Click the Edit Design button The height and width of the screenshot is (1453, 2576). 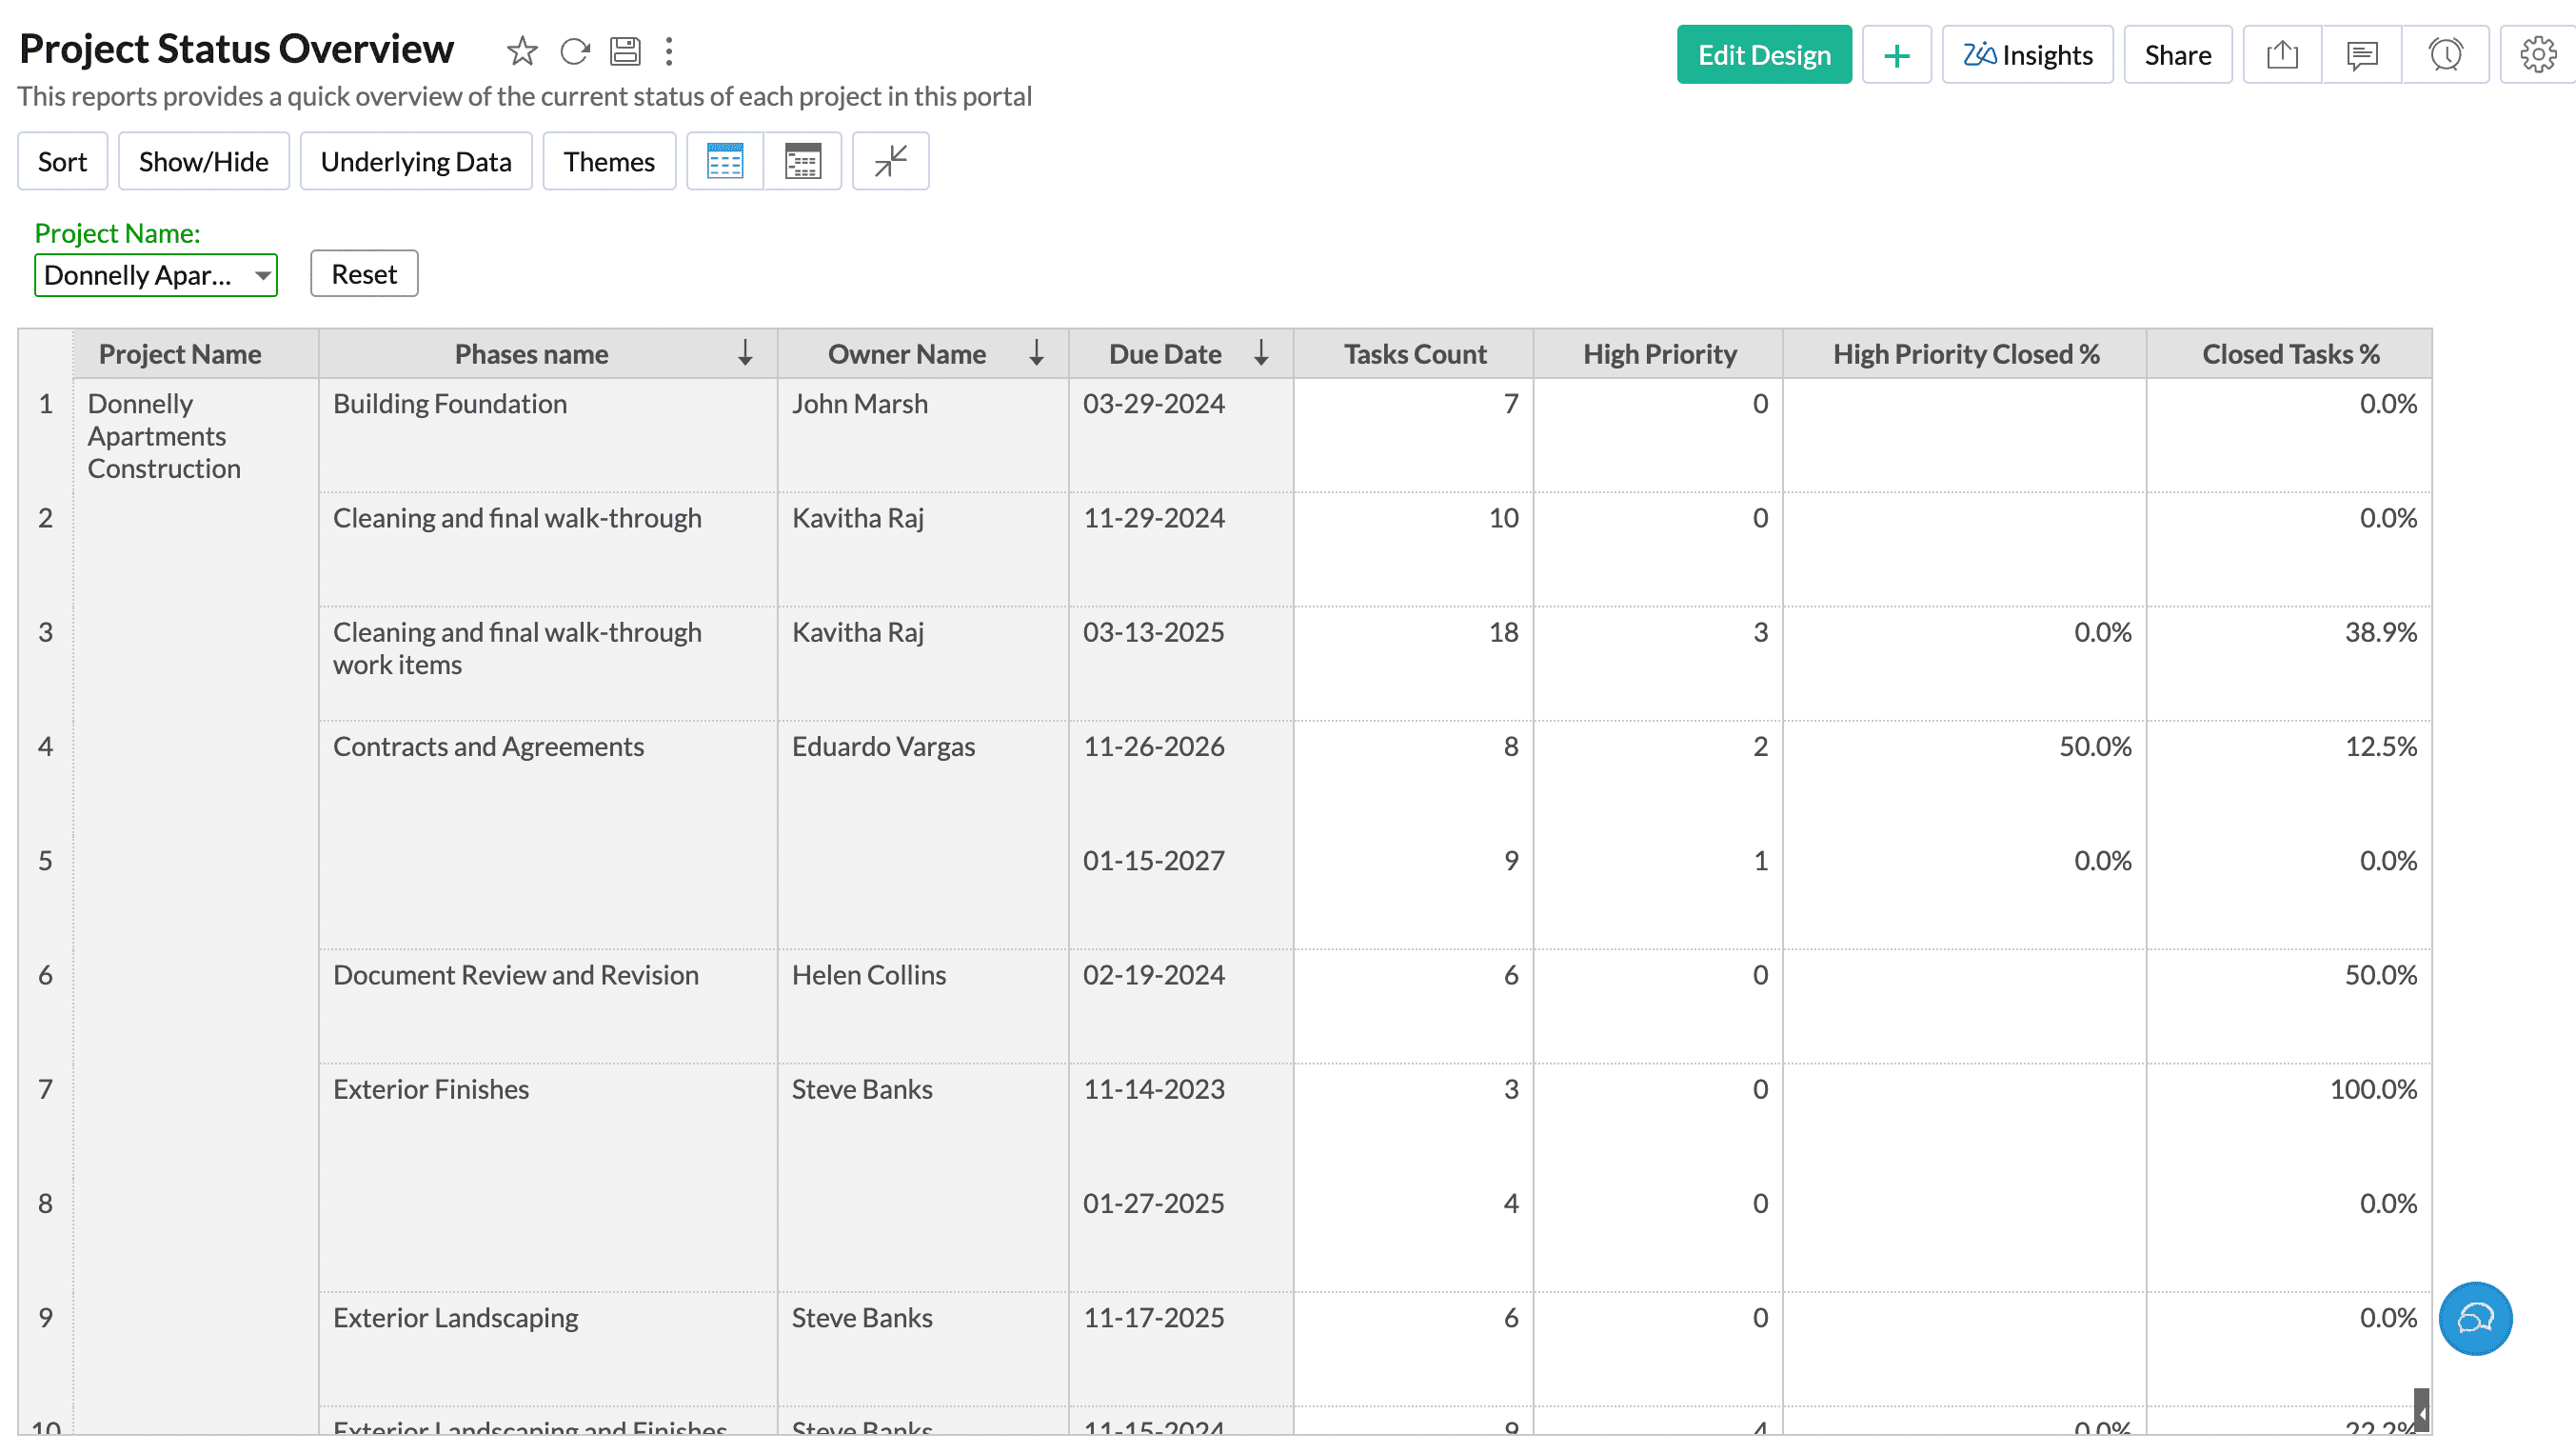tap(1763, 55)
